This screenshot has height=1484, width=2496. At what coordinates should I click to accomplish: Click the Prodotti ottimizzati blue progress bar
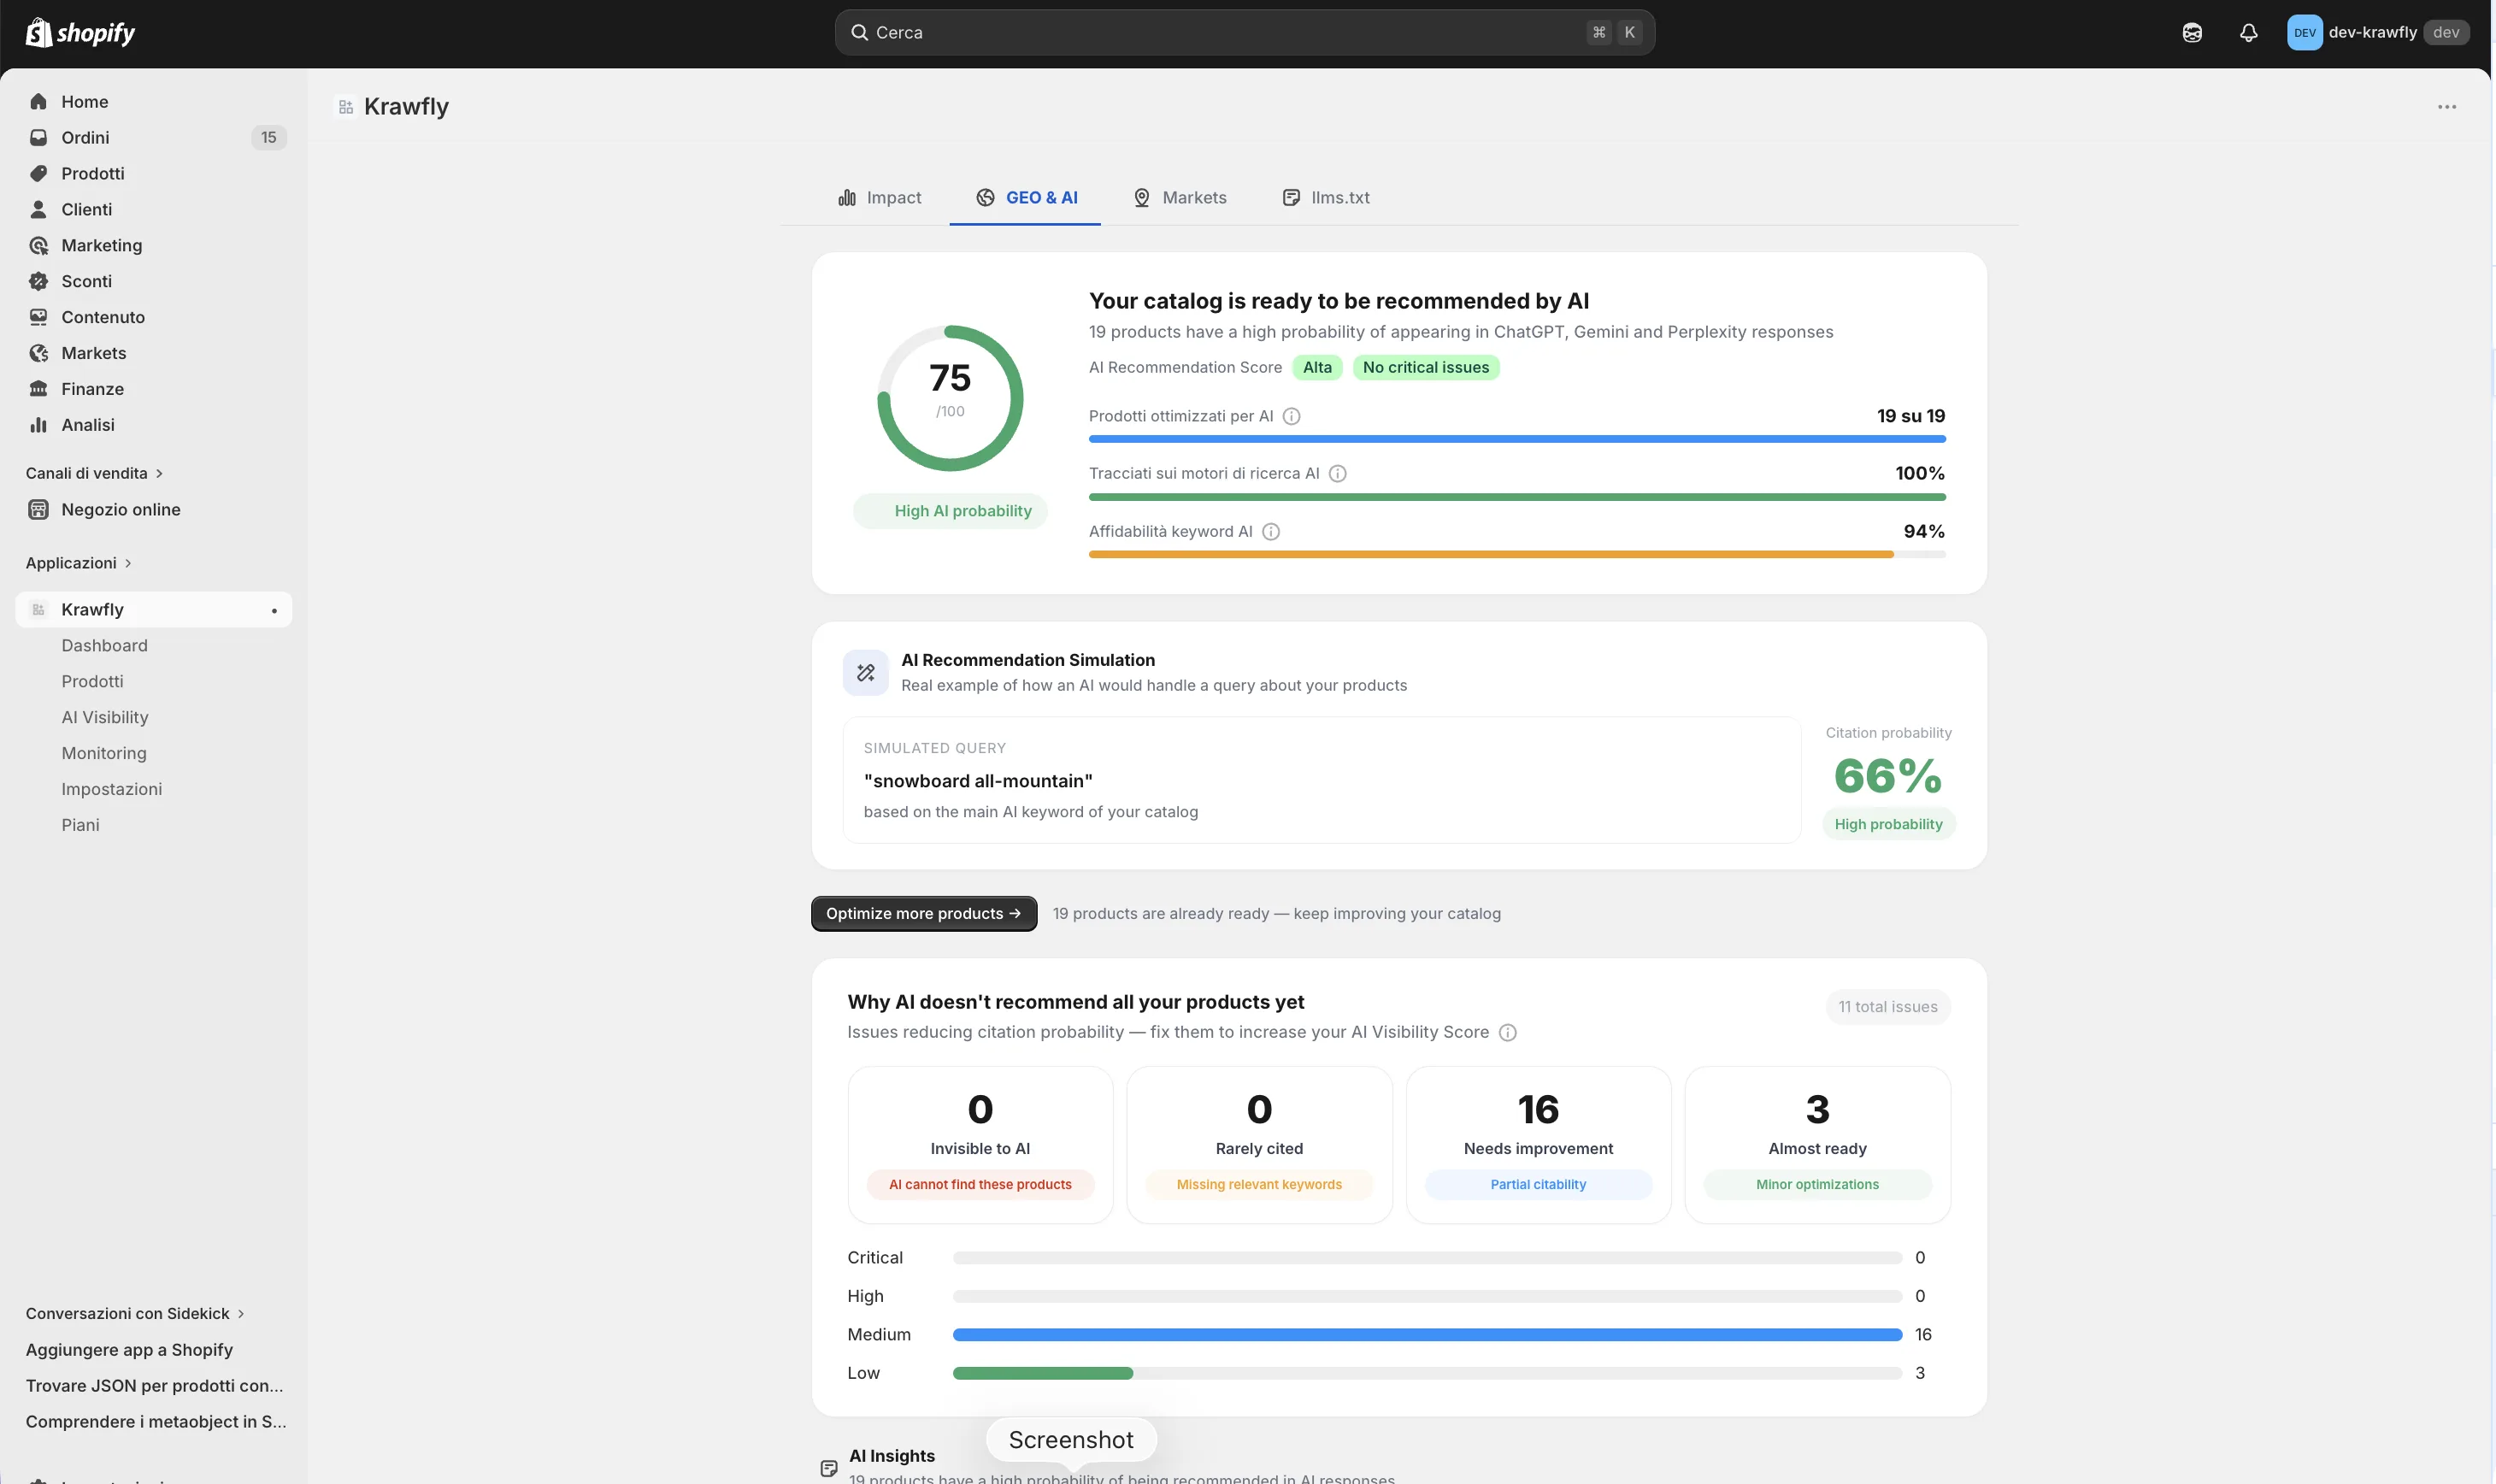click(1516, 439)
